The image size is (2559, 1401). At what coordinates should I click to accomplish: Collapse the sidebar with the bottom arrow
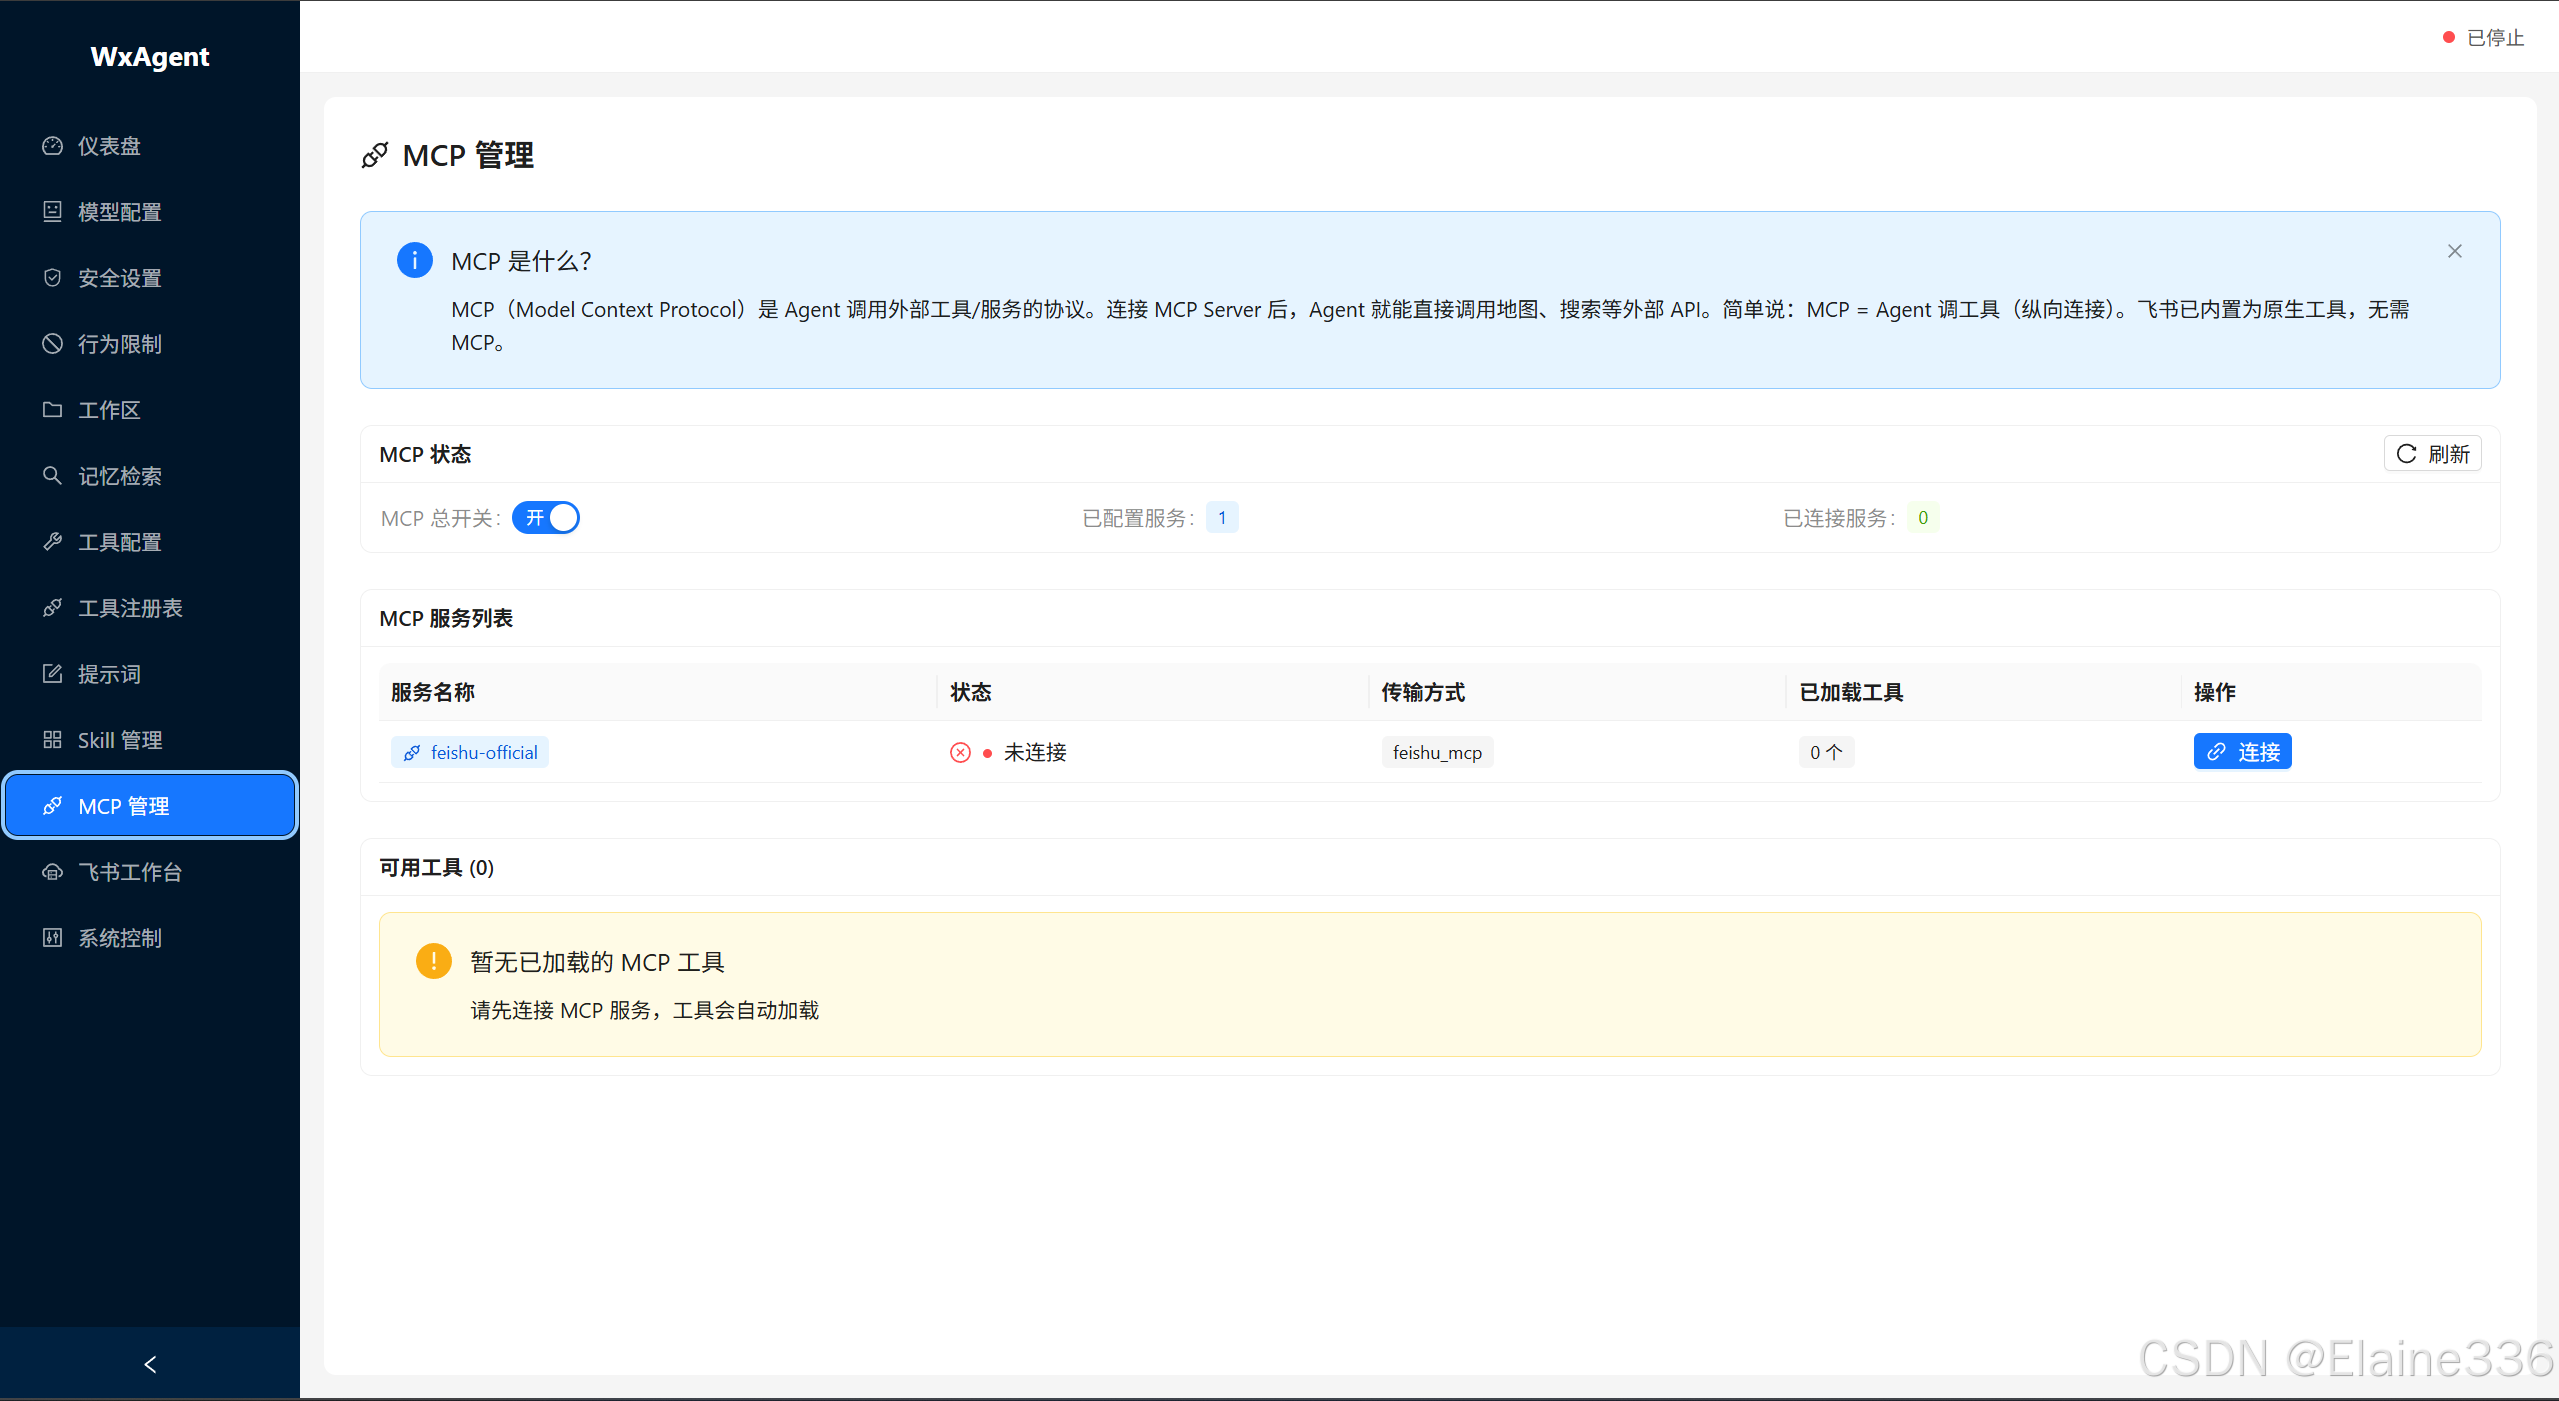(x=150, y=1364)
